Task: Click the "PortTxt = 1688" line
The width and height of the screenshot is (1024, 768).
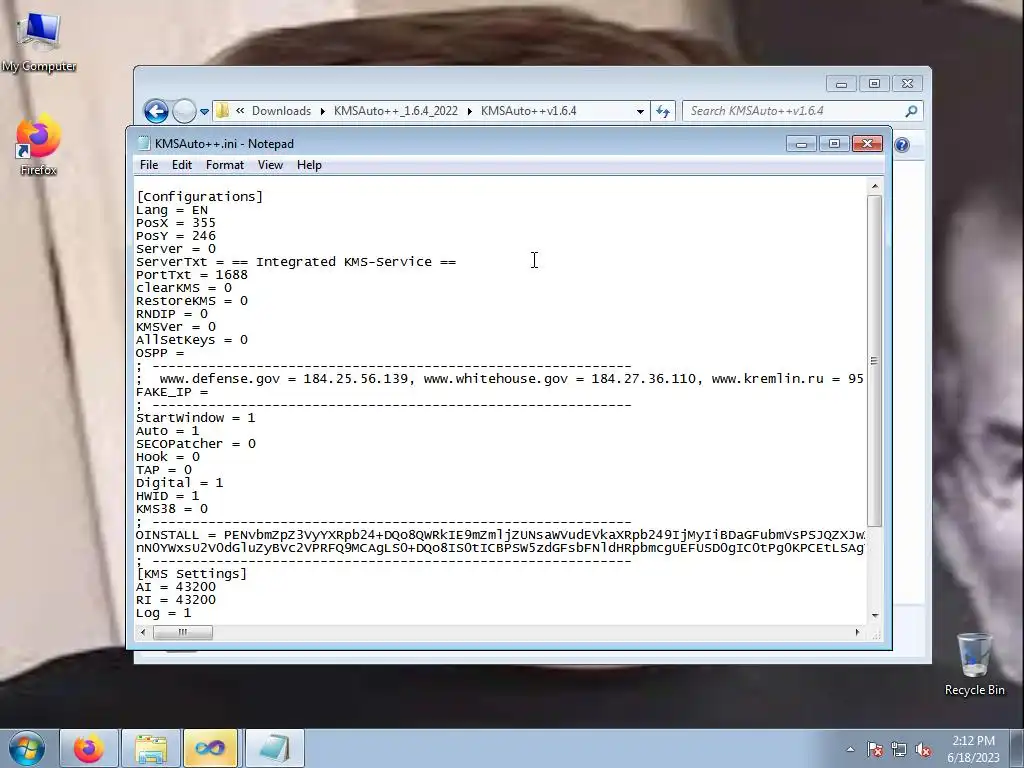Action: click(192, 275)
